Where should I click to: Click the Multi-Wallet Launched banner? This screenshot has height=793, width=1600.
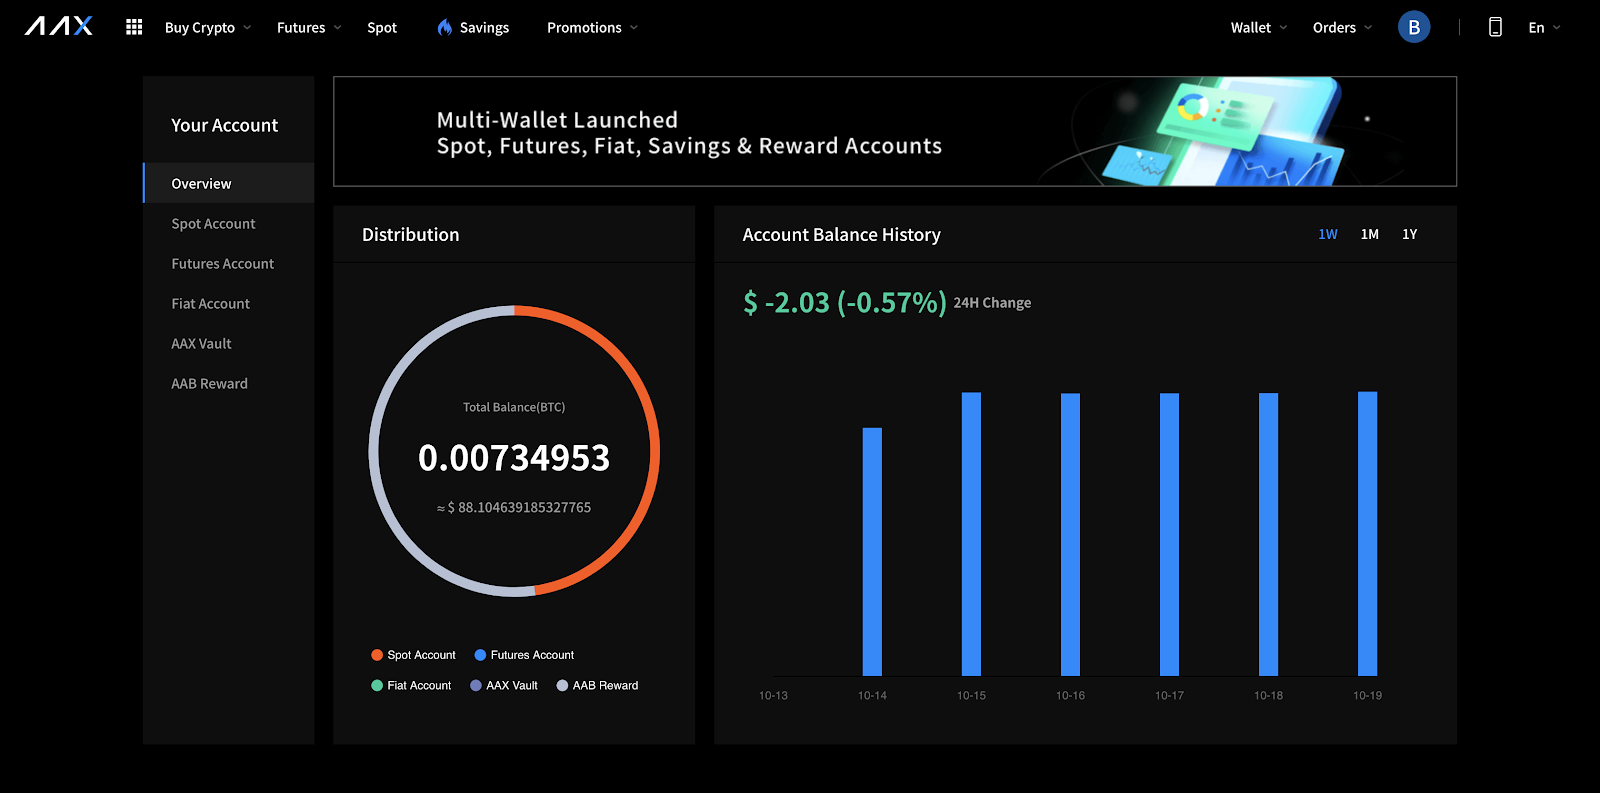[x=895, y=131]
